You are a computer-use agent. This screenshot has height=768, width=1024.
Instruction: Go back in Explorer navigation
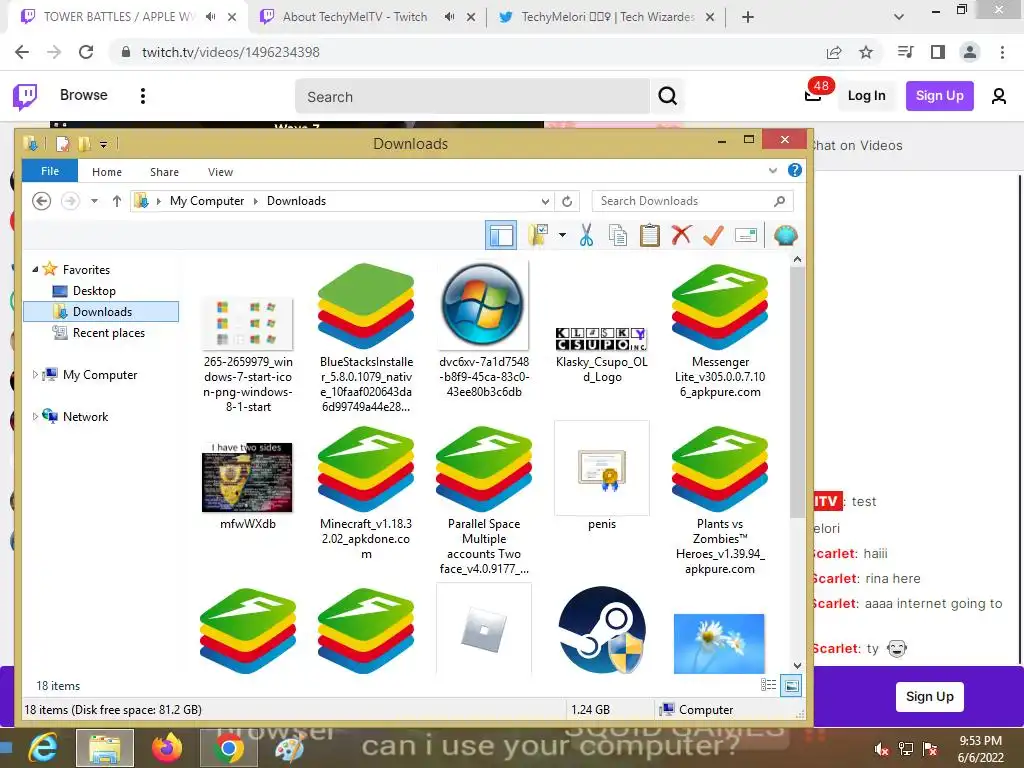pos(42,201)
